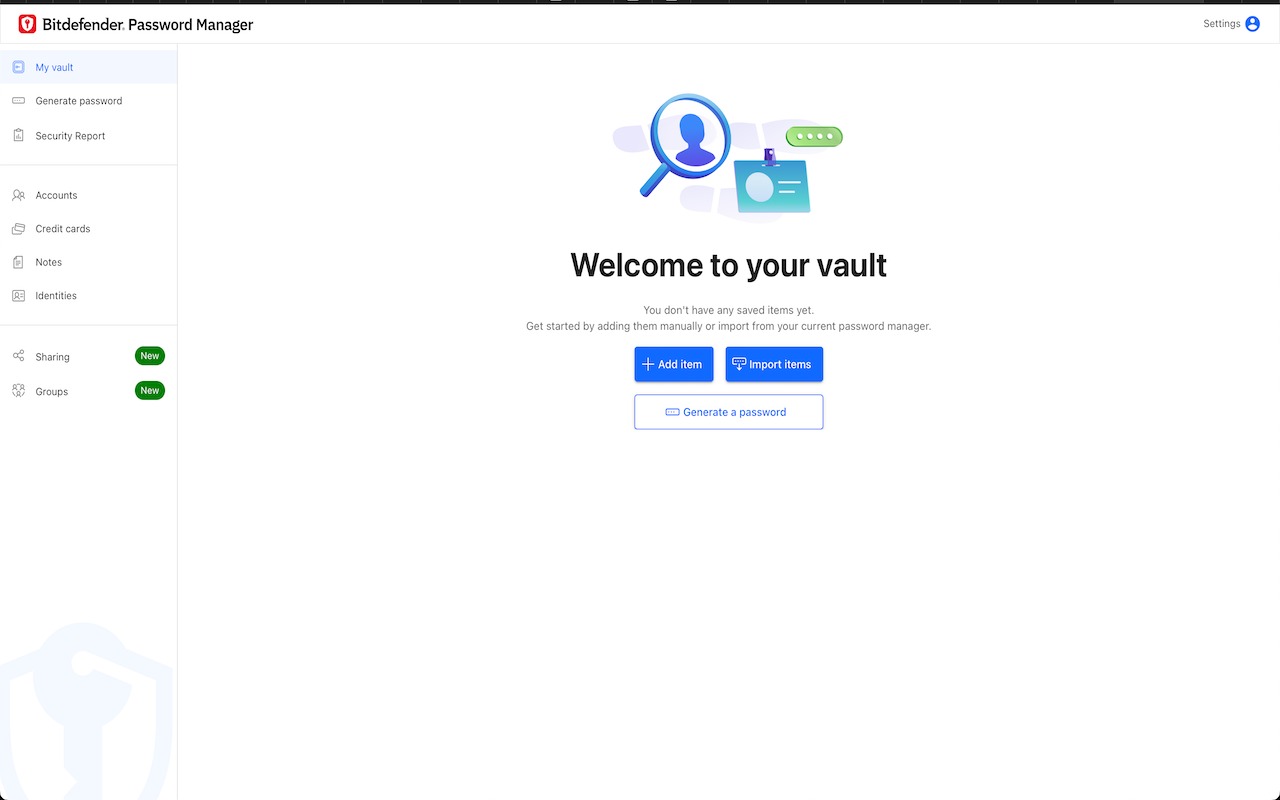Open the Settings link at top right
The image size is (1280, 800).
(1221, 24)
